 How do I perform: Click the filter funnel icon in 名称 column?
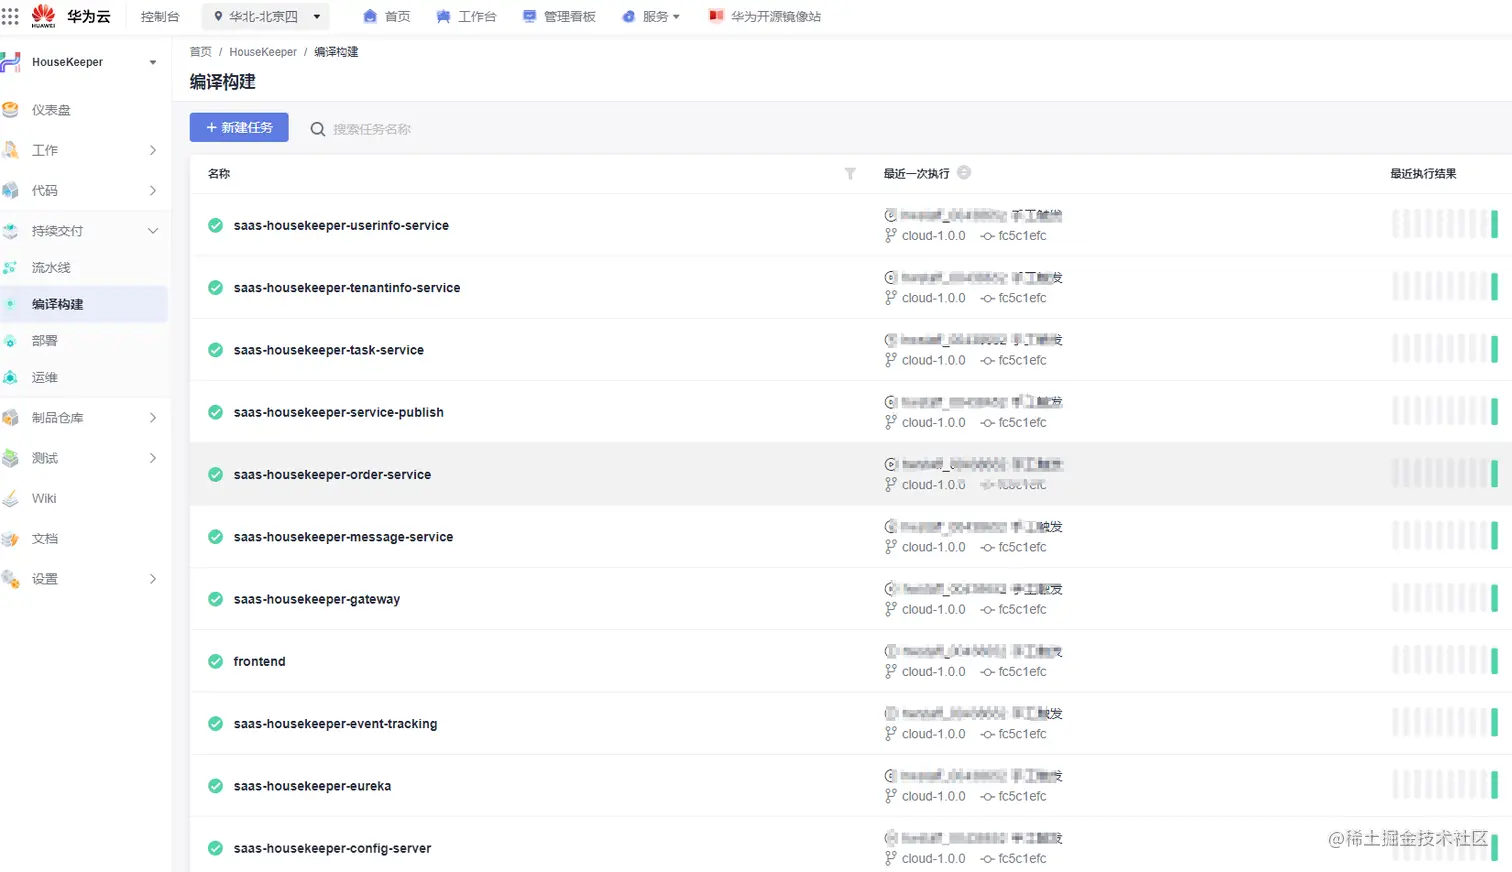(x=850, y=174)
